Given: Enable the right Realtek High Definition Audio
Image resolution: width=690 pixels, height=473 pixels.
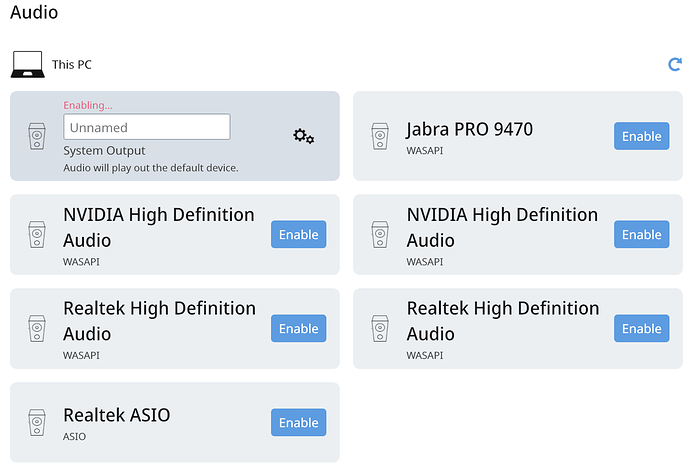Looking at the screenshot, I should point(642,328).
